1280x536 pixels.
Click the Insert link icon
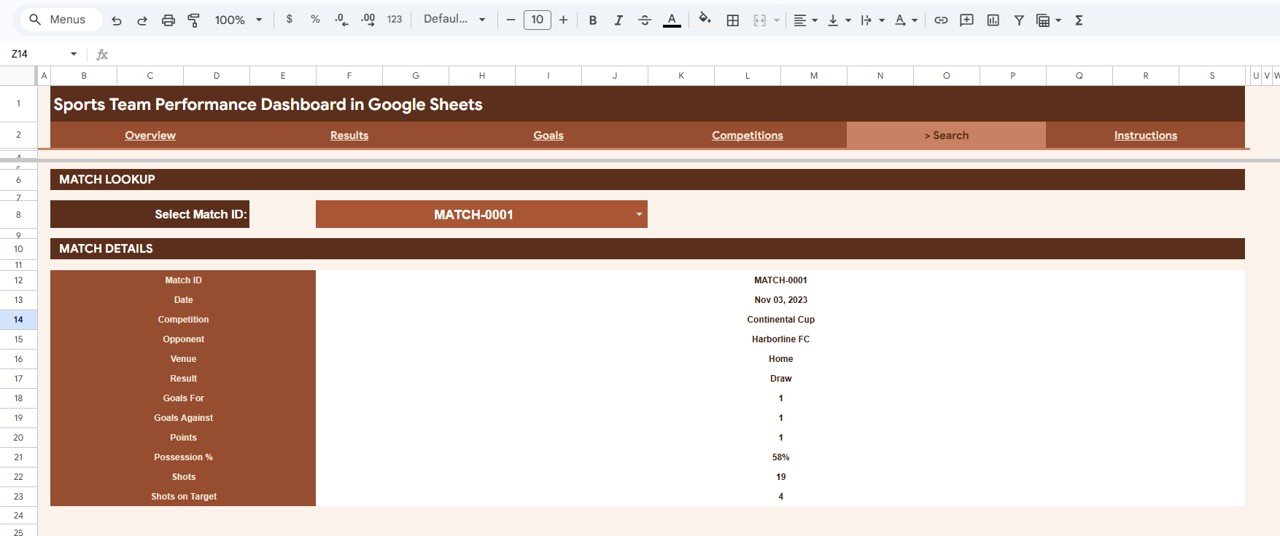point(940,20)
